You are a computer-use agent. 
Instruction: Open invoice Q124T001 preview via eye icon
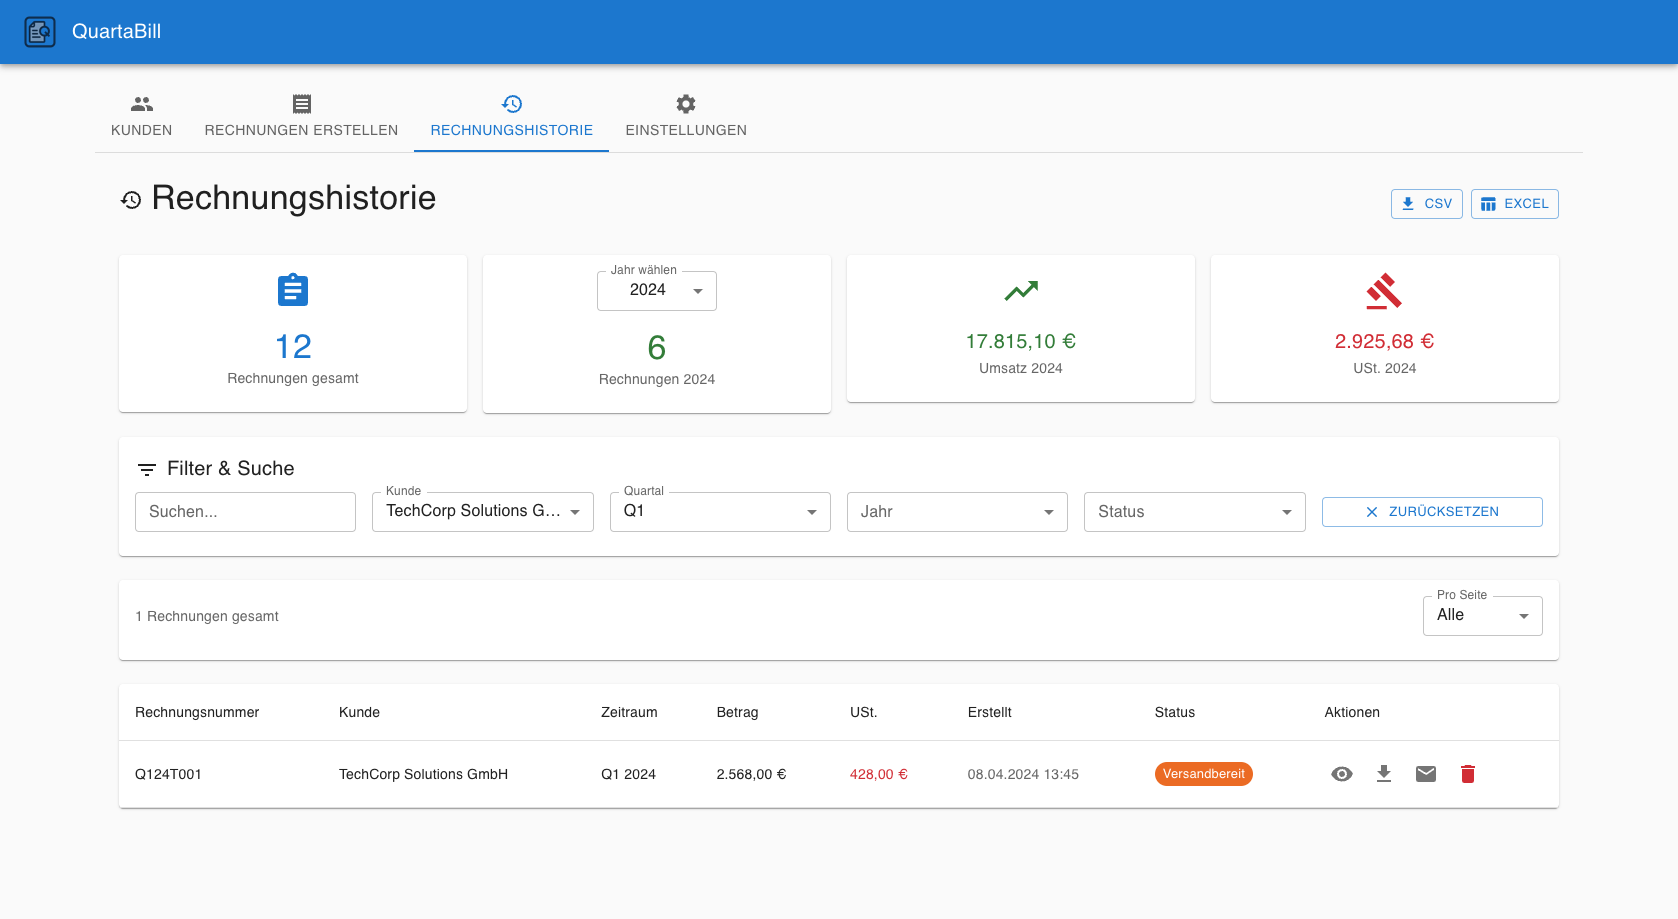point(1342,774)
